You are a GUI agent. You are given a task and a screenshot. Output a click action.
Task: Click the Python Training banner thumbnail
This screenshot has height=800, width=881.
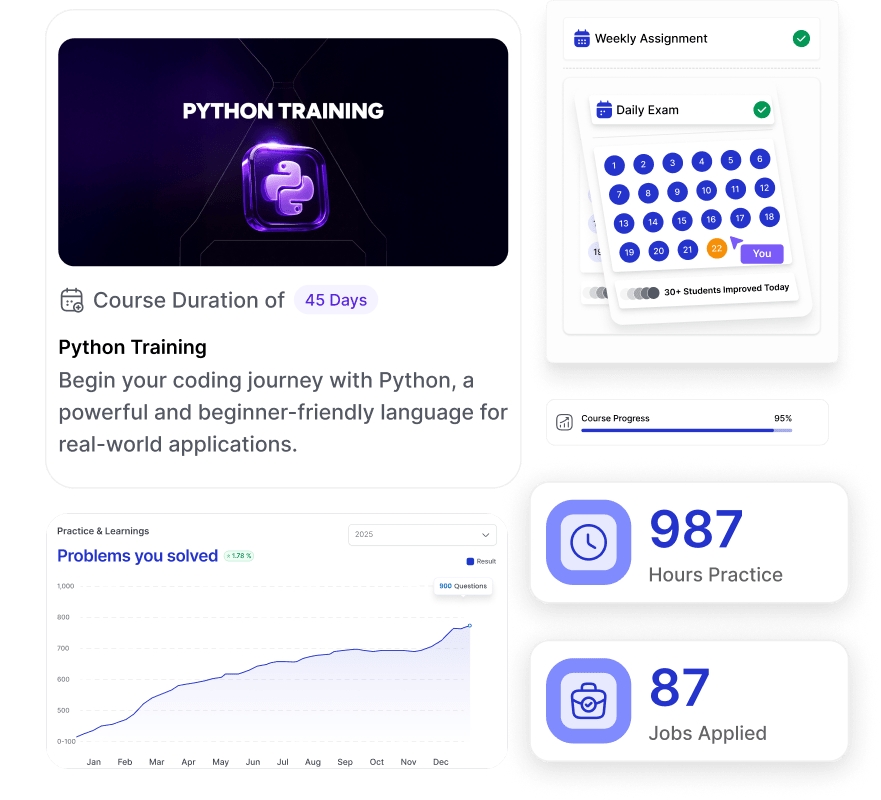click(x=283, y=152)
